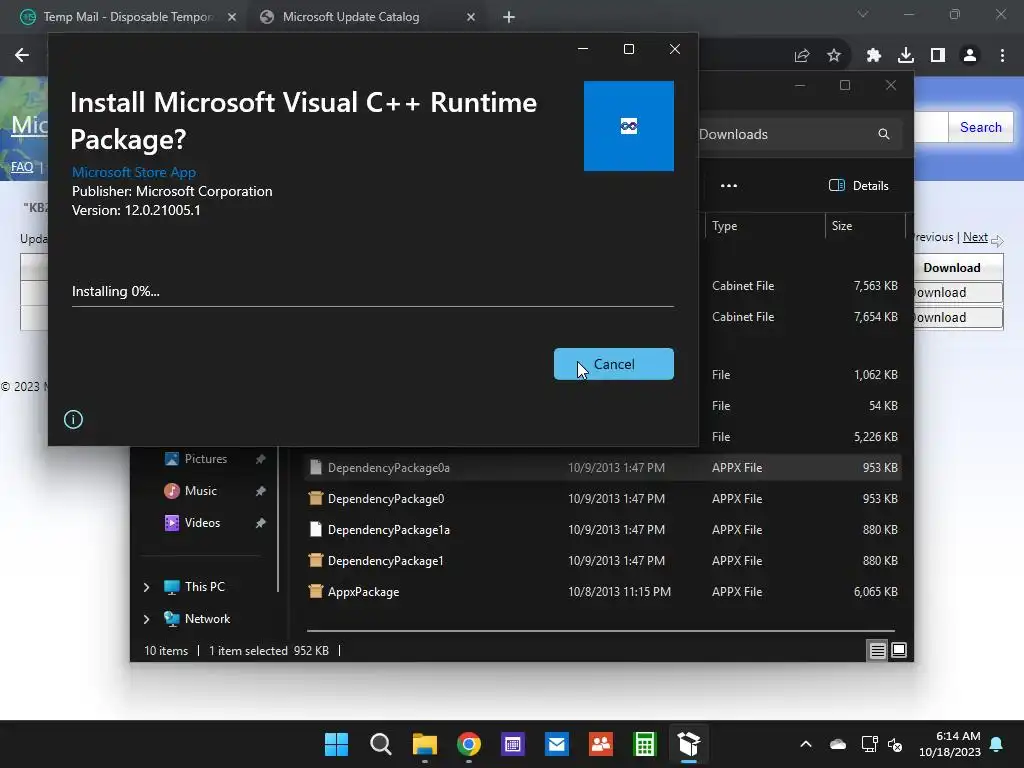Close the Temp Mail tab

(232, 18)
